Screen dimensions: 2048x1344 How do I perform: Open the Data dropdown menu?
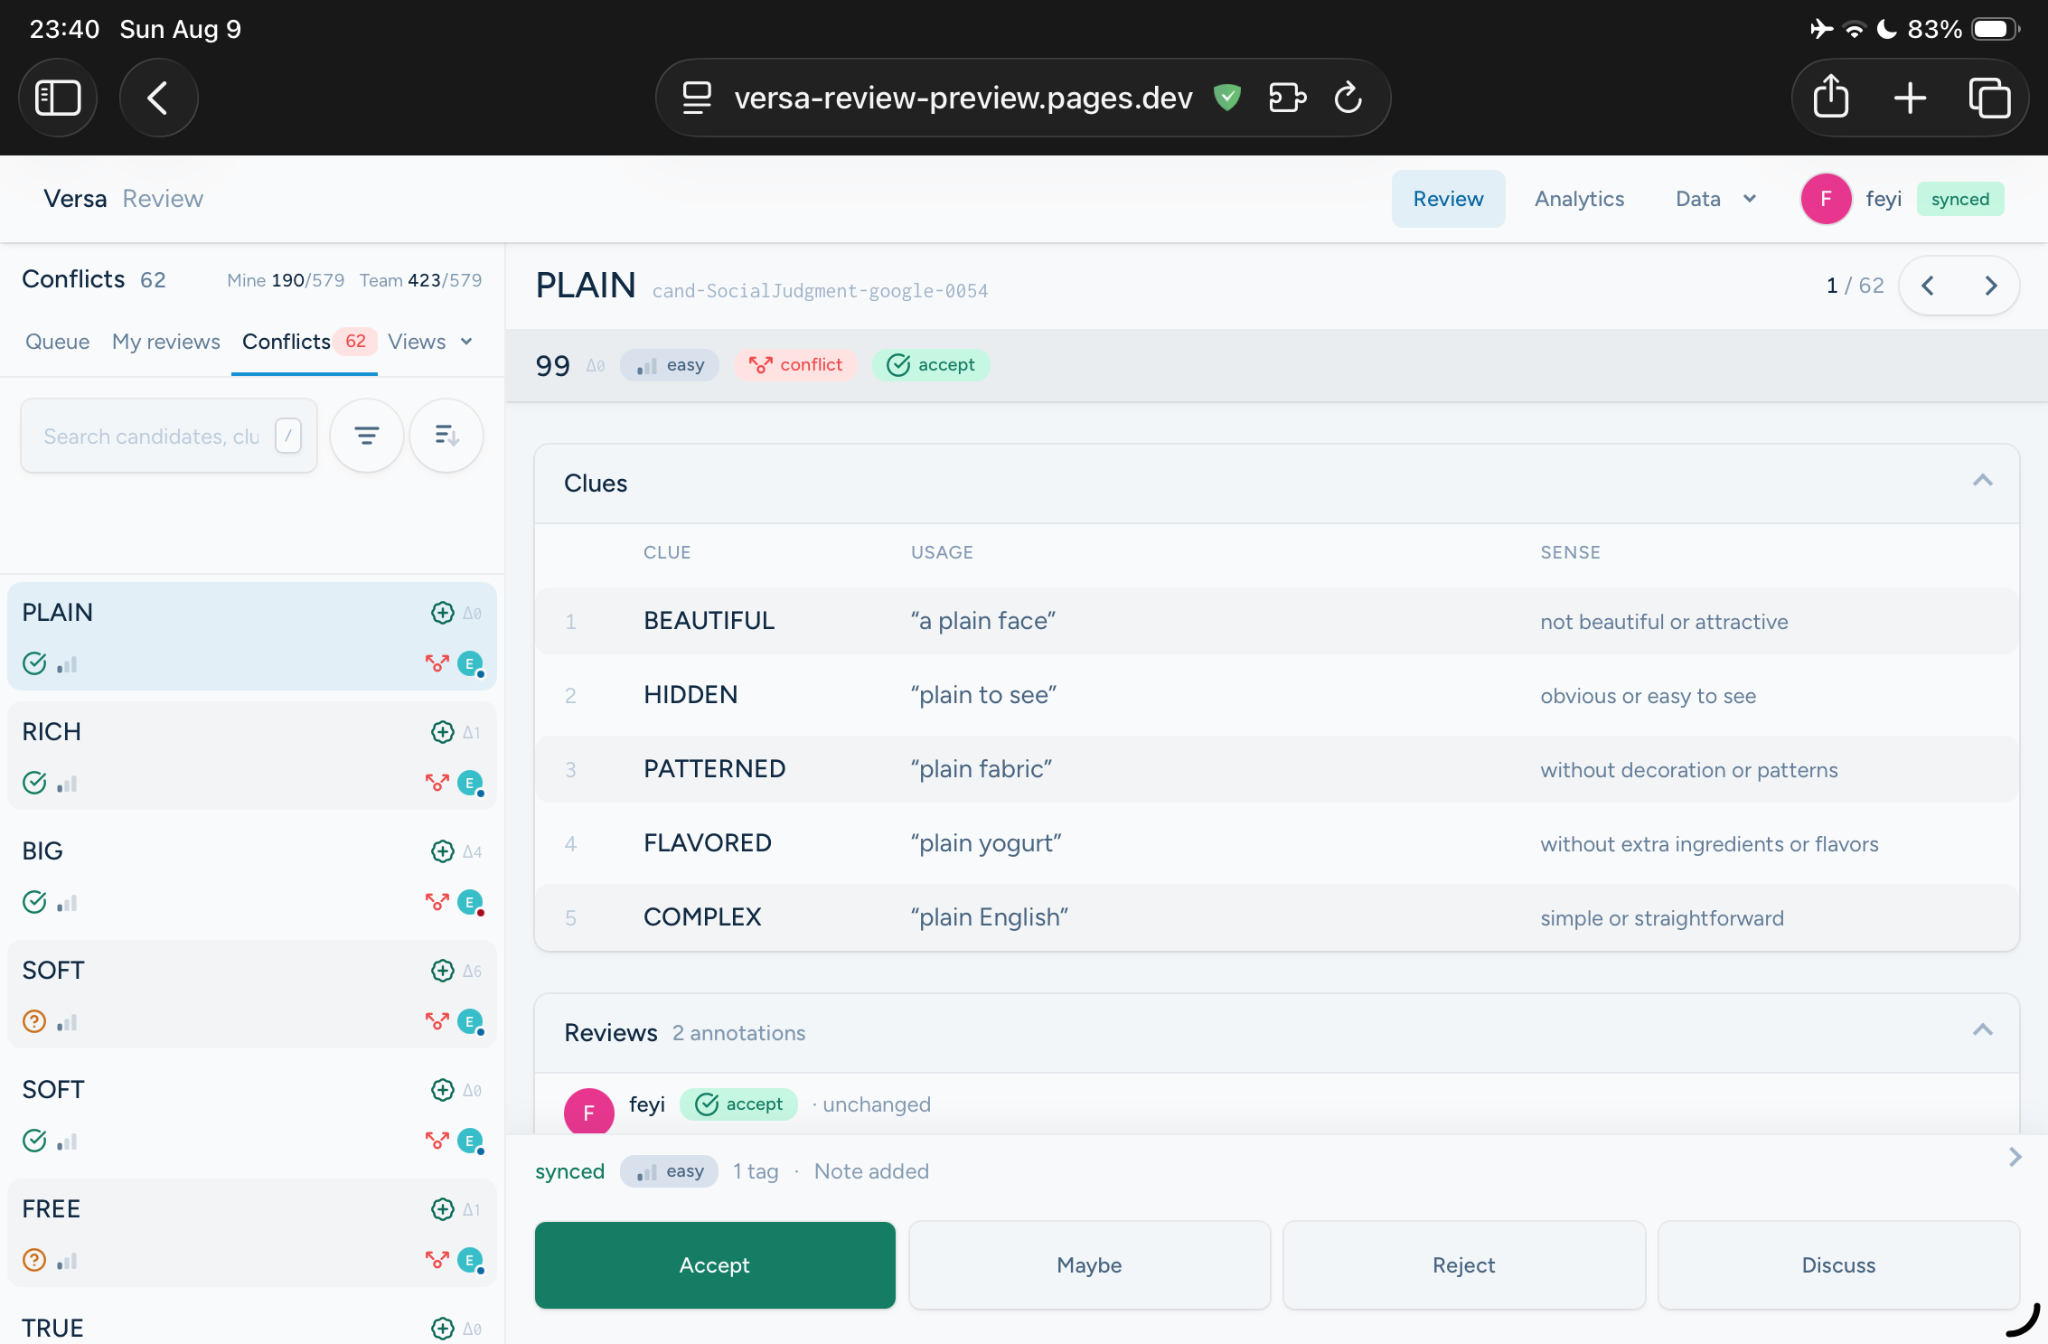(1716, 199)
